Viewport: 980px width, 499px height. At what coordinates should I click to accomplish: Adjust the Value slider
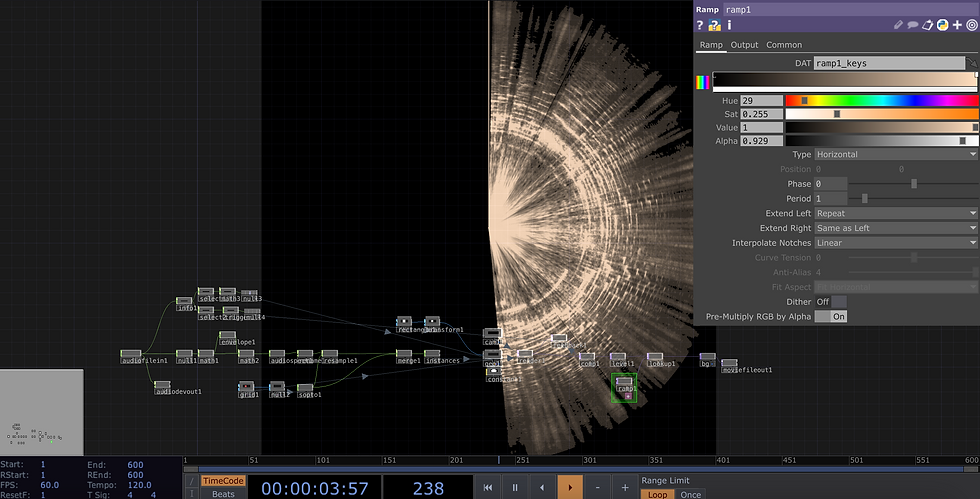click(882, 128)
